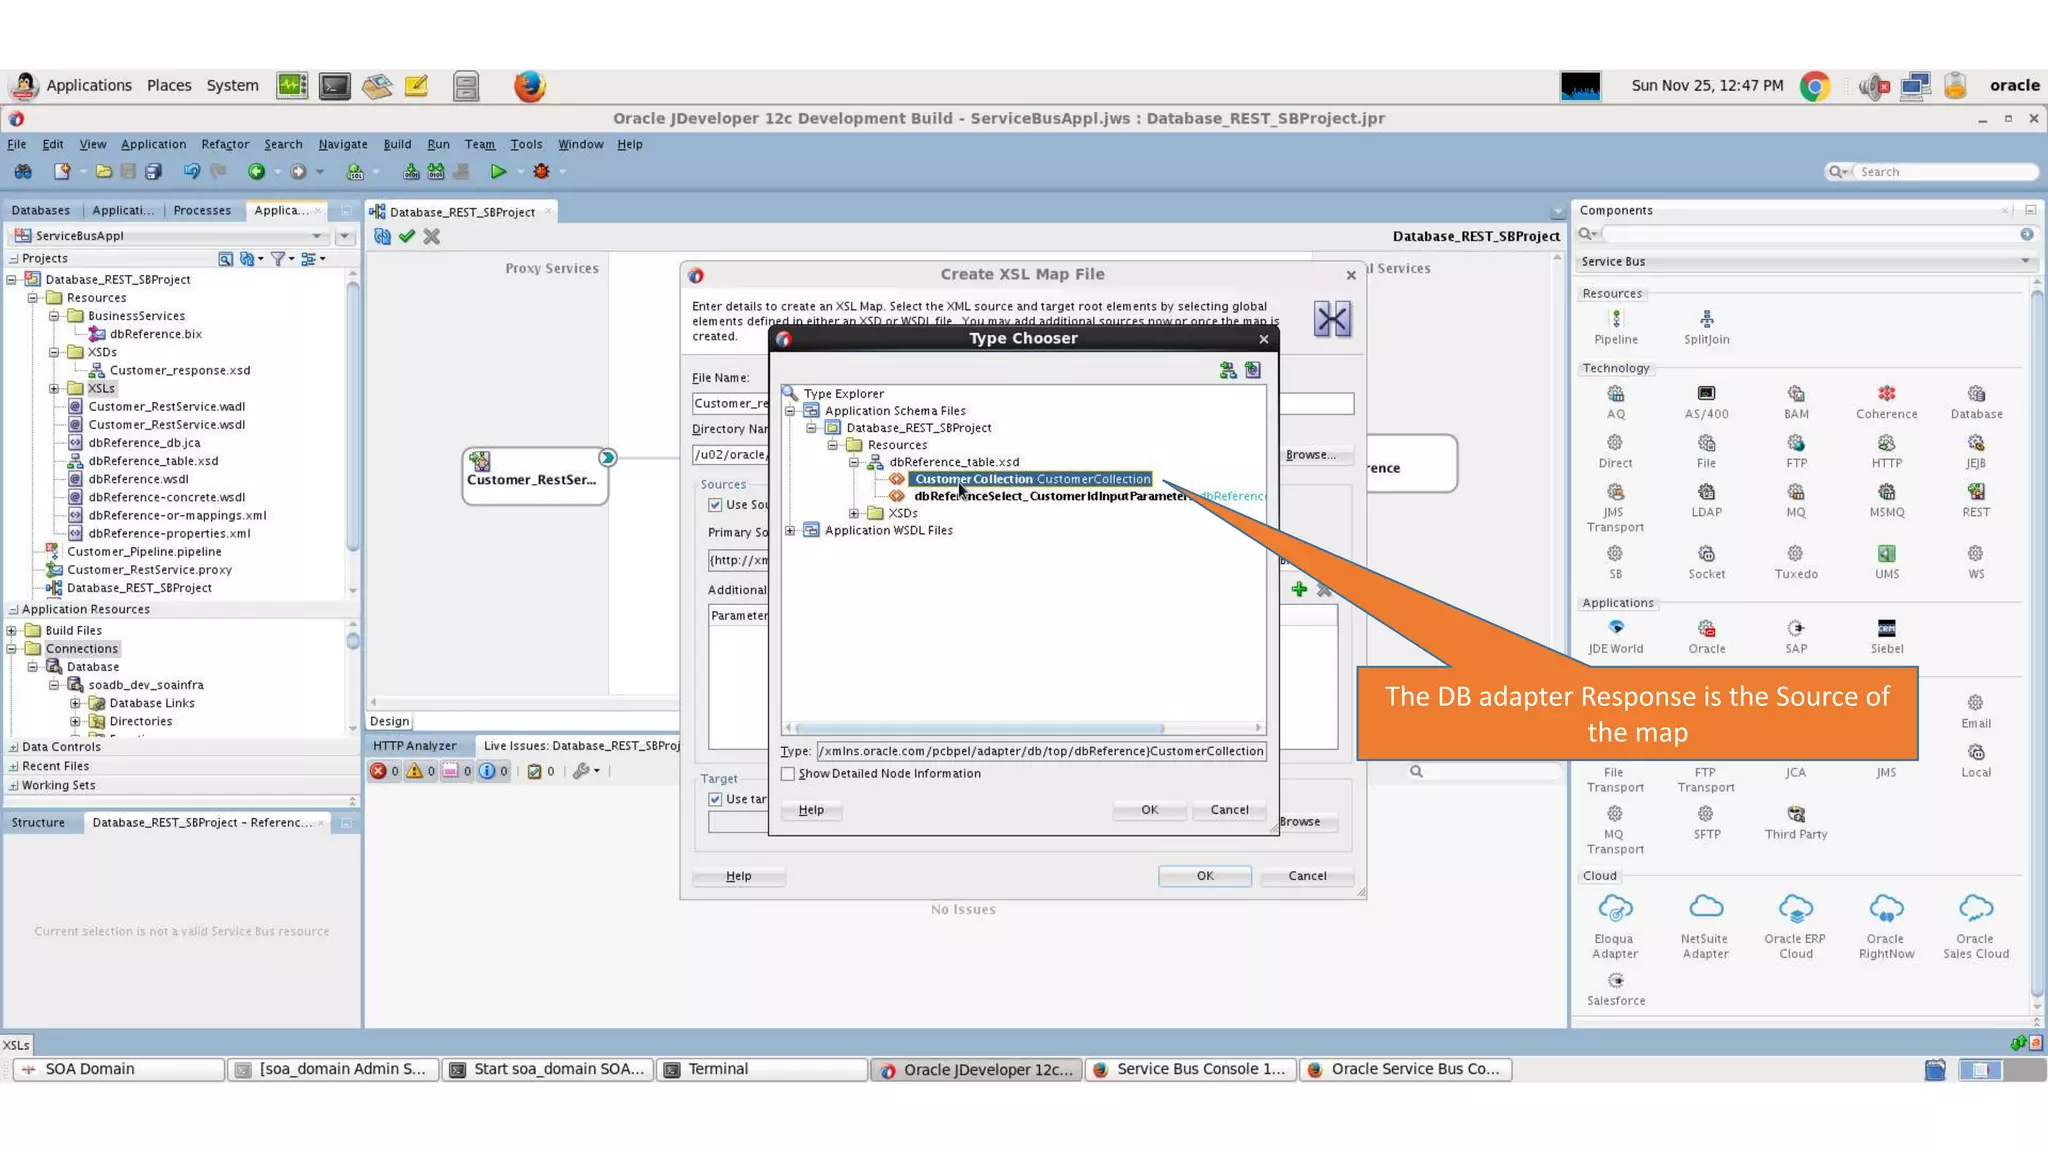Select the Socket adapter icon

point(1706,554)
